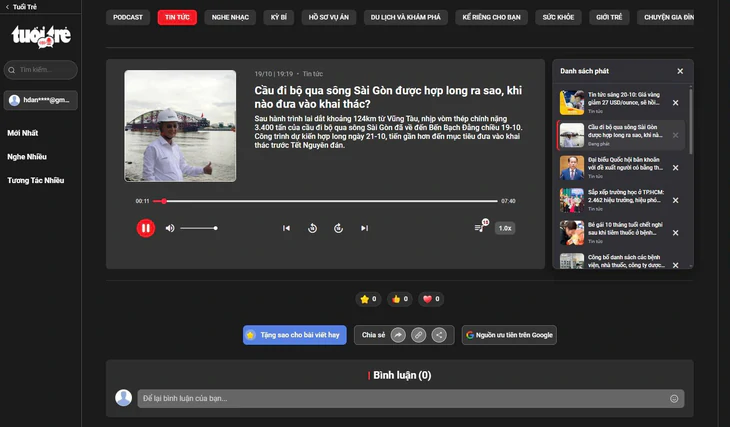Toggle the playlist queue icon
730x427 pixels.
click(x=479, y=228)
